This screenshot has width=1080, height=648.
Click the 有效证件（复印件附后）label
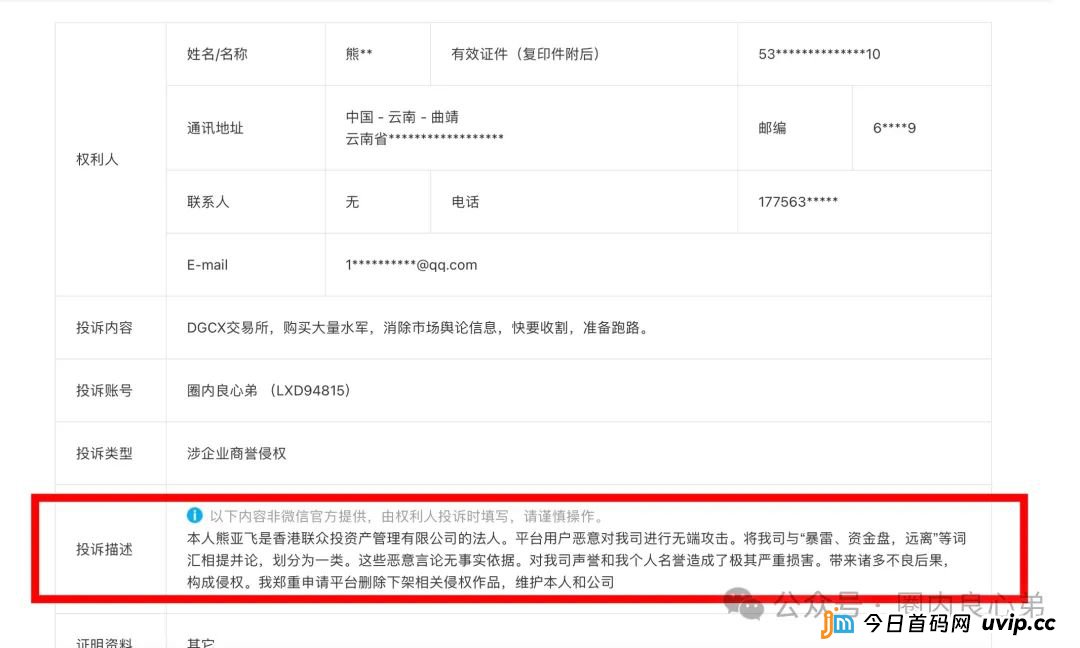pos(526,54)
